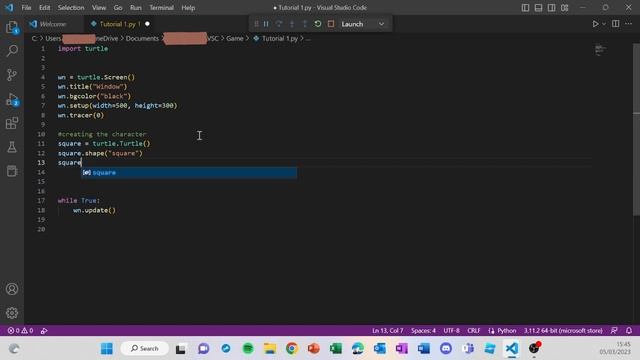
Task: Select Users in the breadcrumb path
Action: pyautogui.click(x=53, y=38)
